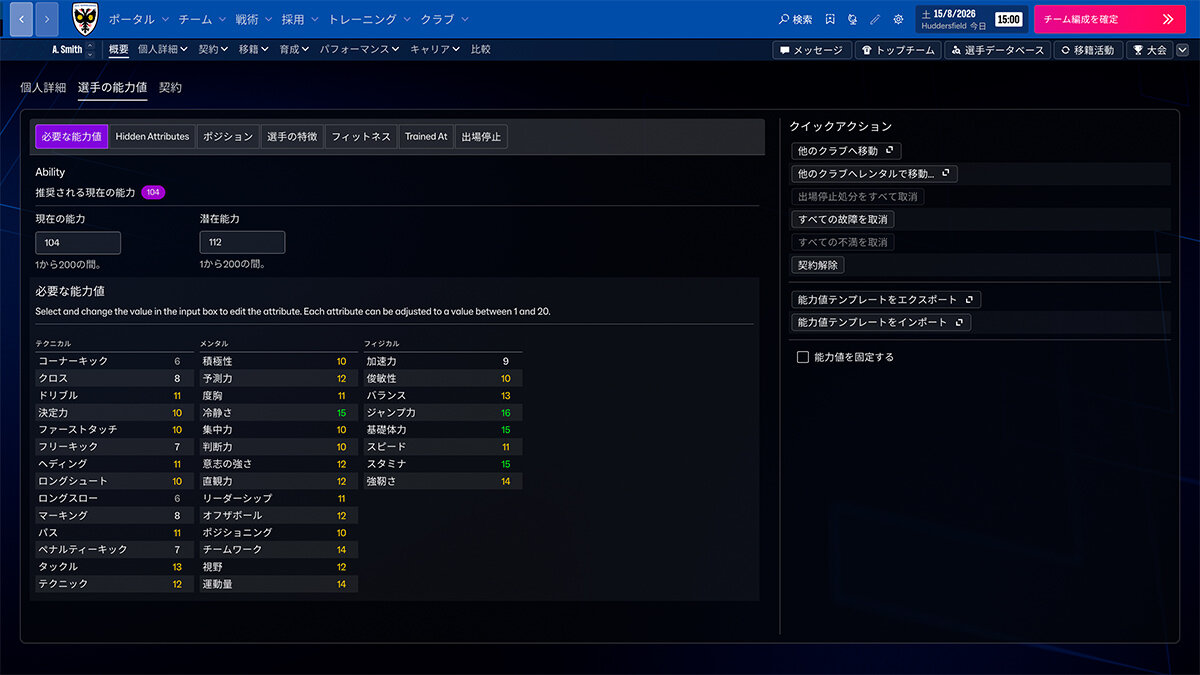Edit the ロングスロー attribute value

pos(177,498)
